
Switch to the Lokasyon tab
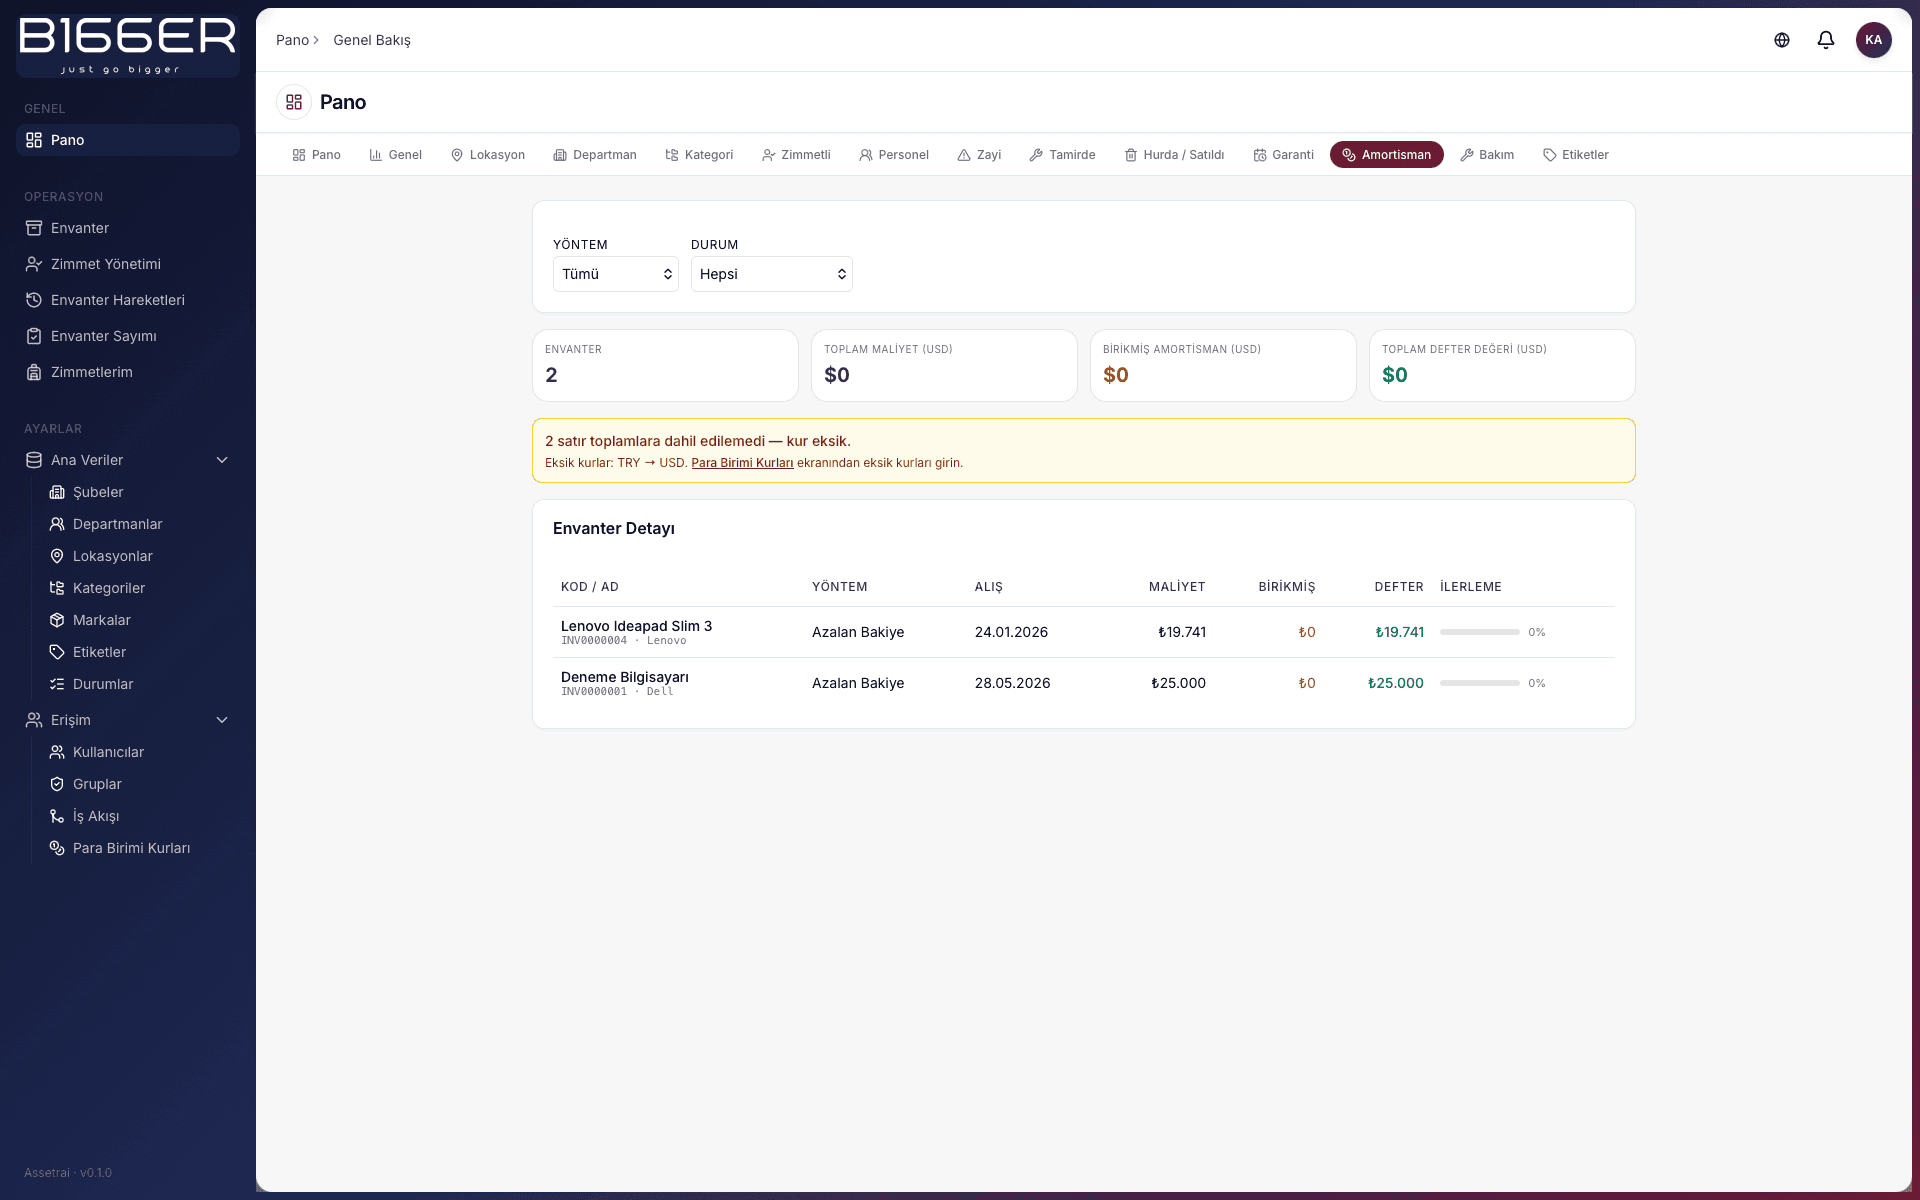[488, 155]
